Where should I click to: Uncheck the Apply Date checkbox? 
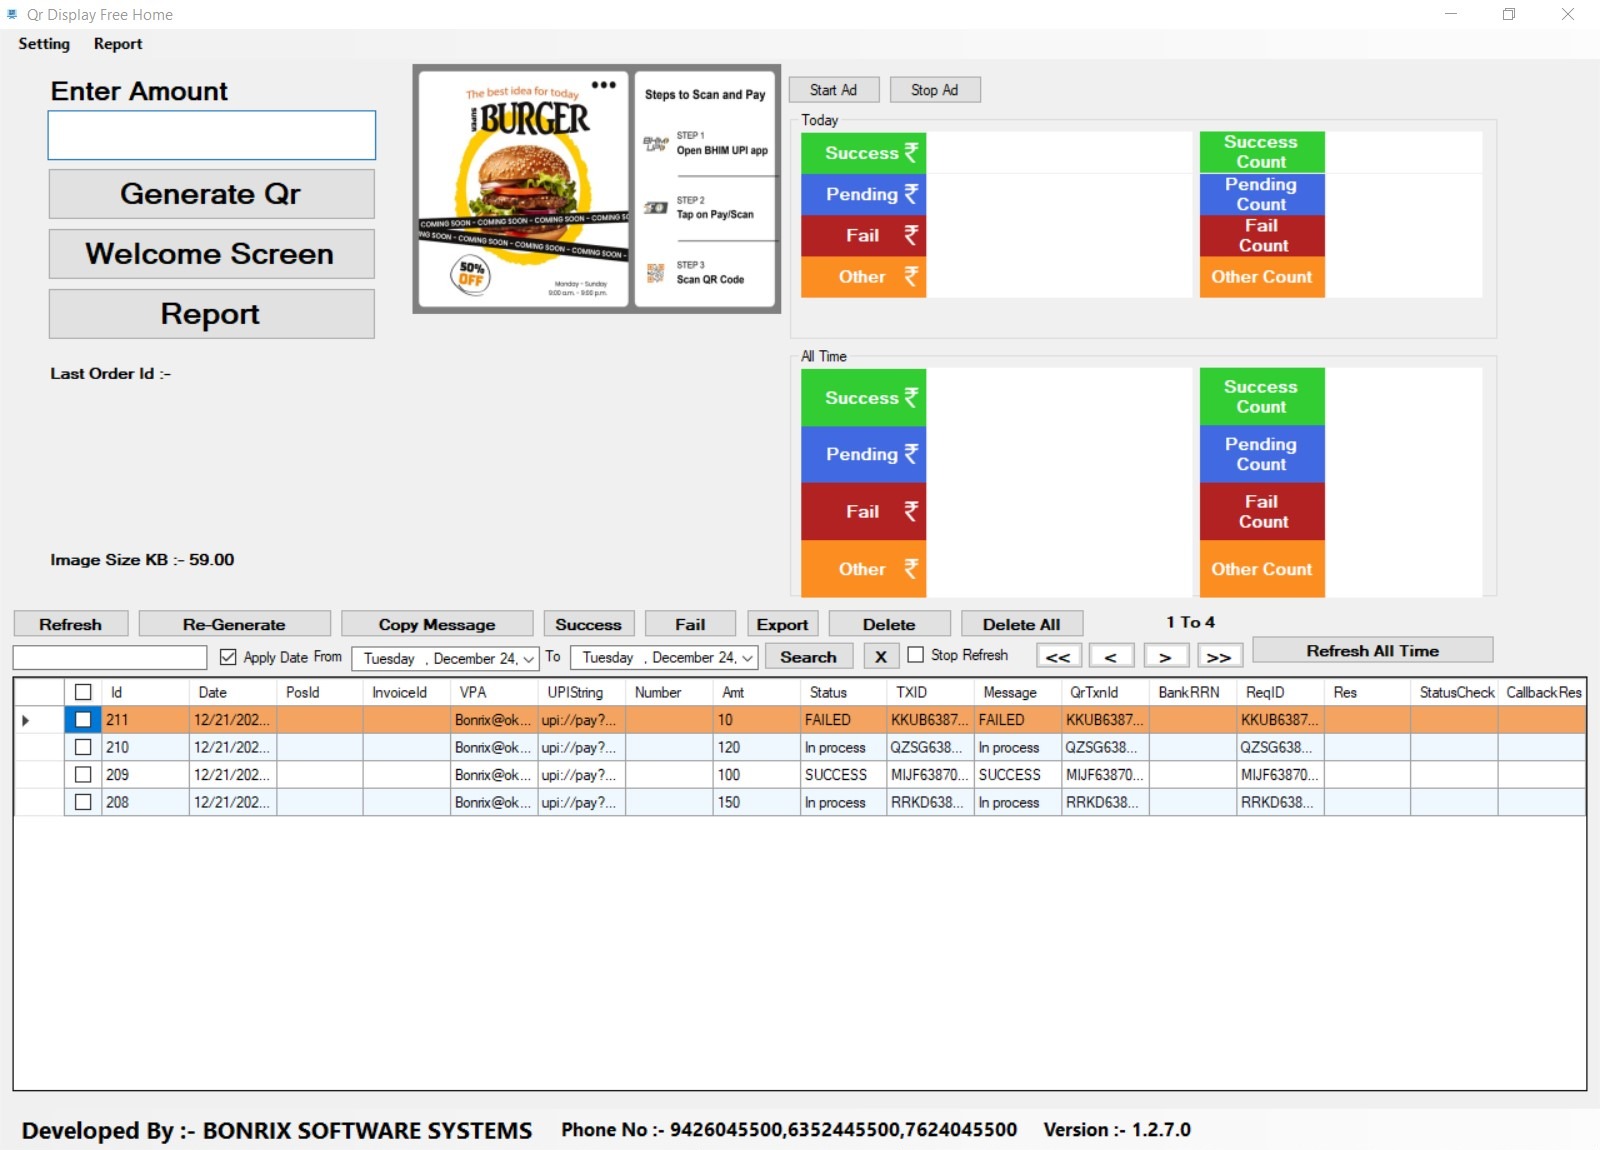pos(228,657)
